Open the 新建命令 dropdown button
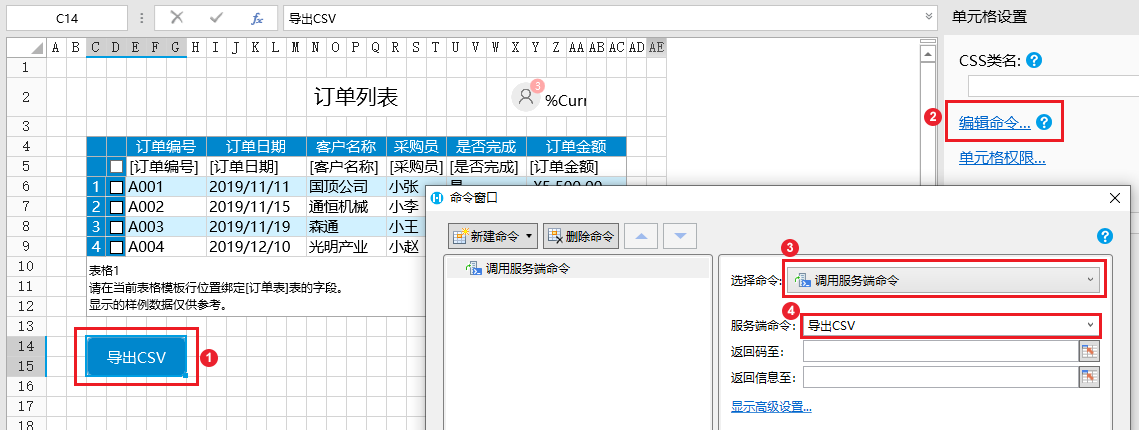The height and width of the screenshot is (430, 1139). (494, 236)
